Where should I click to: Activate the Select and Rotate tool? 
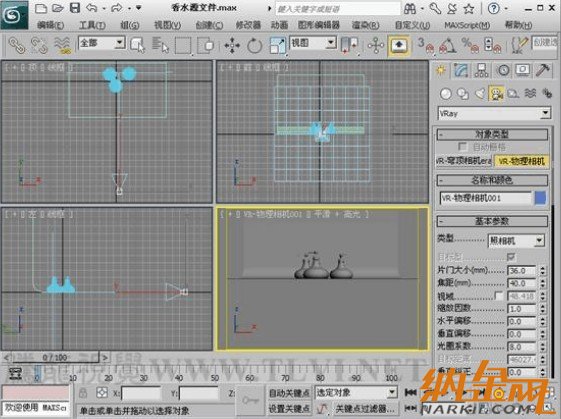(x=254, y=46)
